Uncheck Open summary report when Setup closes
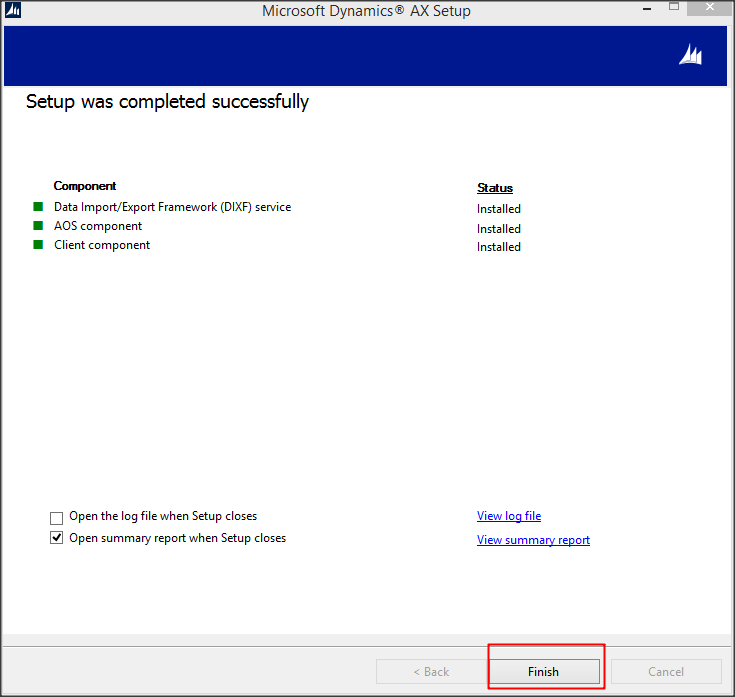 [56, 538]
